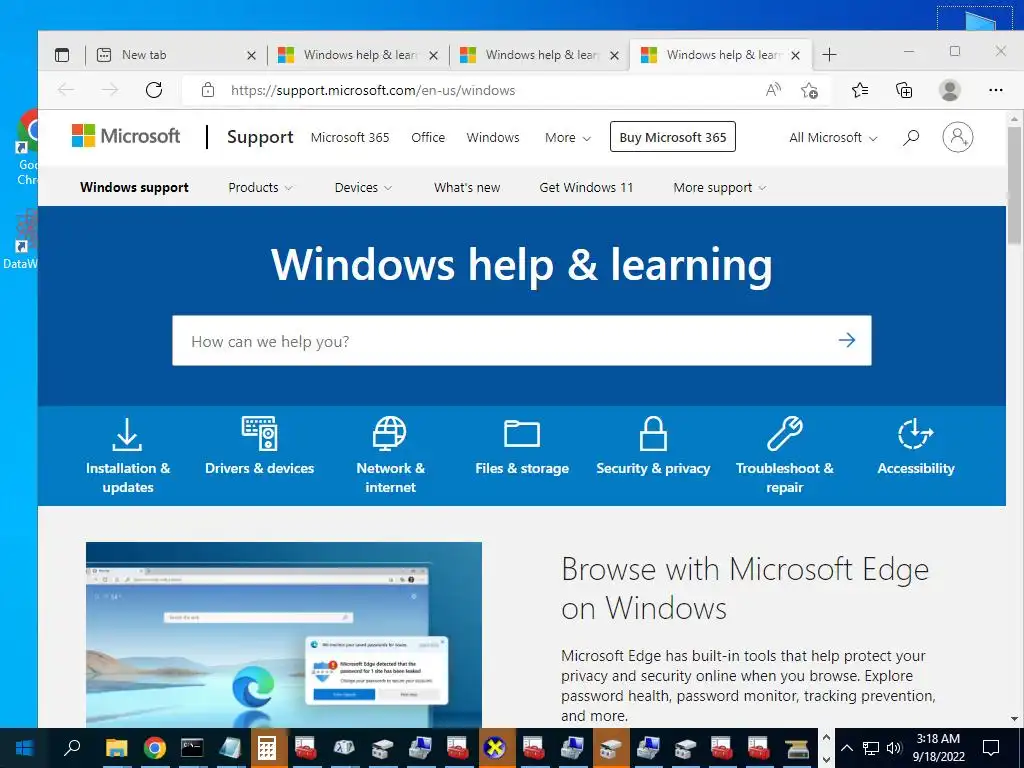Click the page vertical scrollbar thumb
Image resolution: width=1024 pixels, height=768 pixels.
1014,186
